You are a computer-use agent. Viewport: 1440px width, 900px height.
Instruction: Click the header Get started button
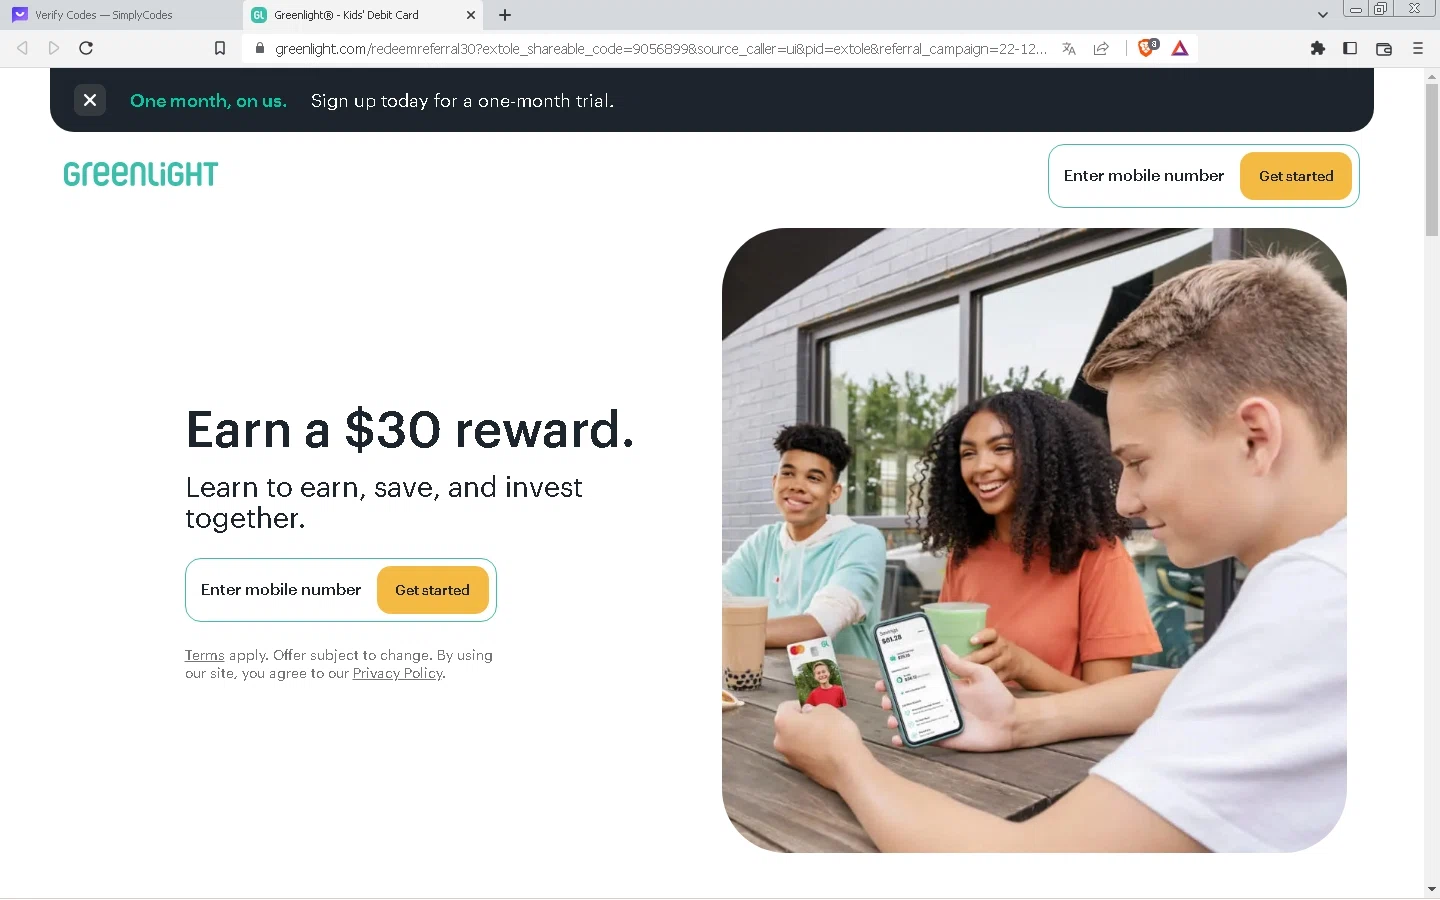tap(1296, 176)
